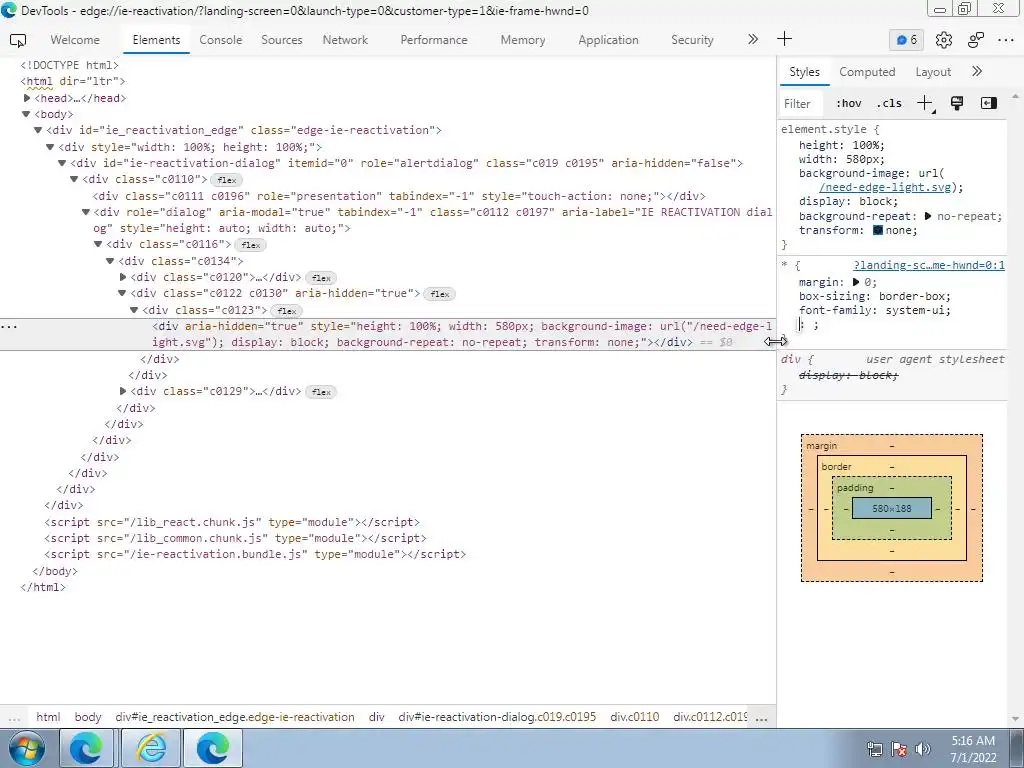Add new style rule plus icon
This screenshot has width=1024, height=768.
point(925,103)
